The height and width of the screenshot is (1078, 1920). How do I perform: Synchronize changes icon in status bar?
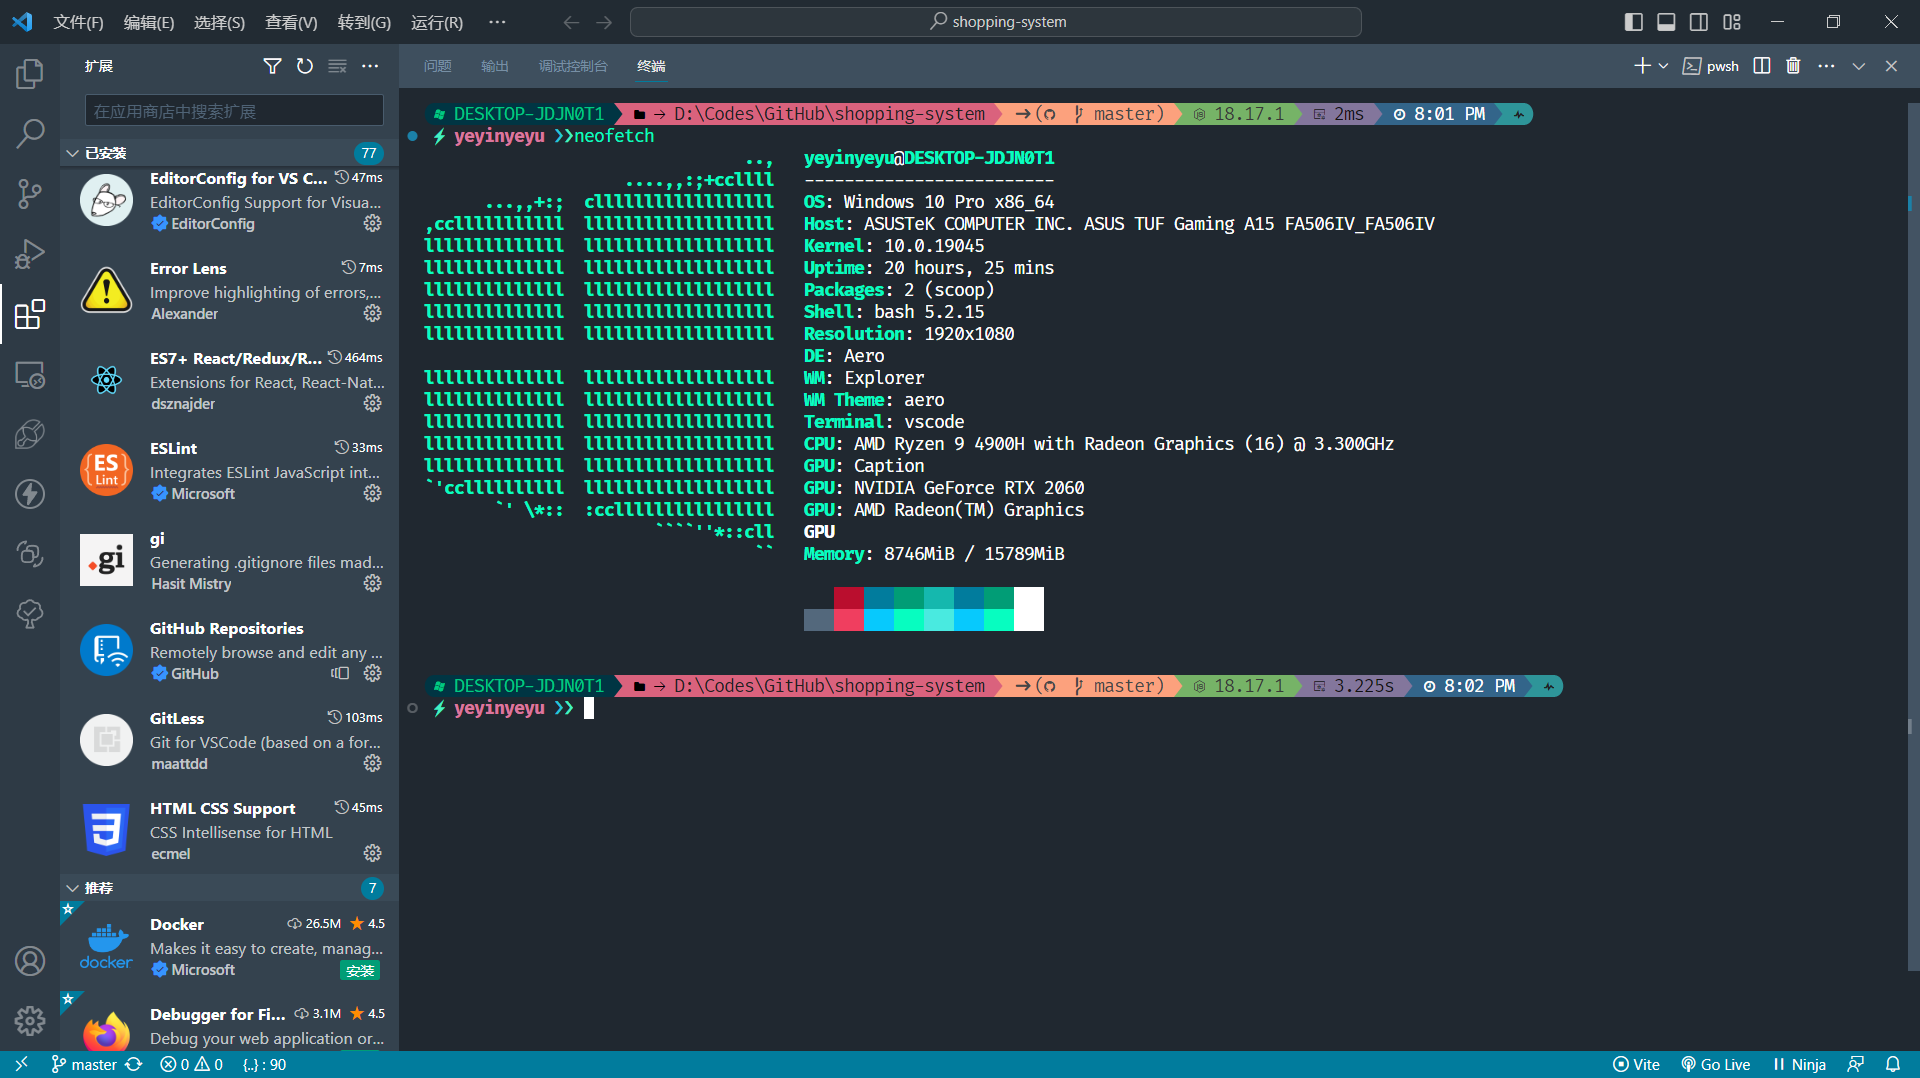(x=134, y=1064)
